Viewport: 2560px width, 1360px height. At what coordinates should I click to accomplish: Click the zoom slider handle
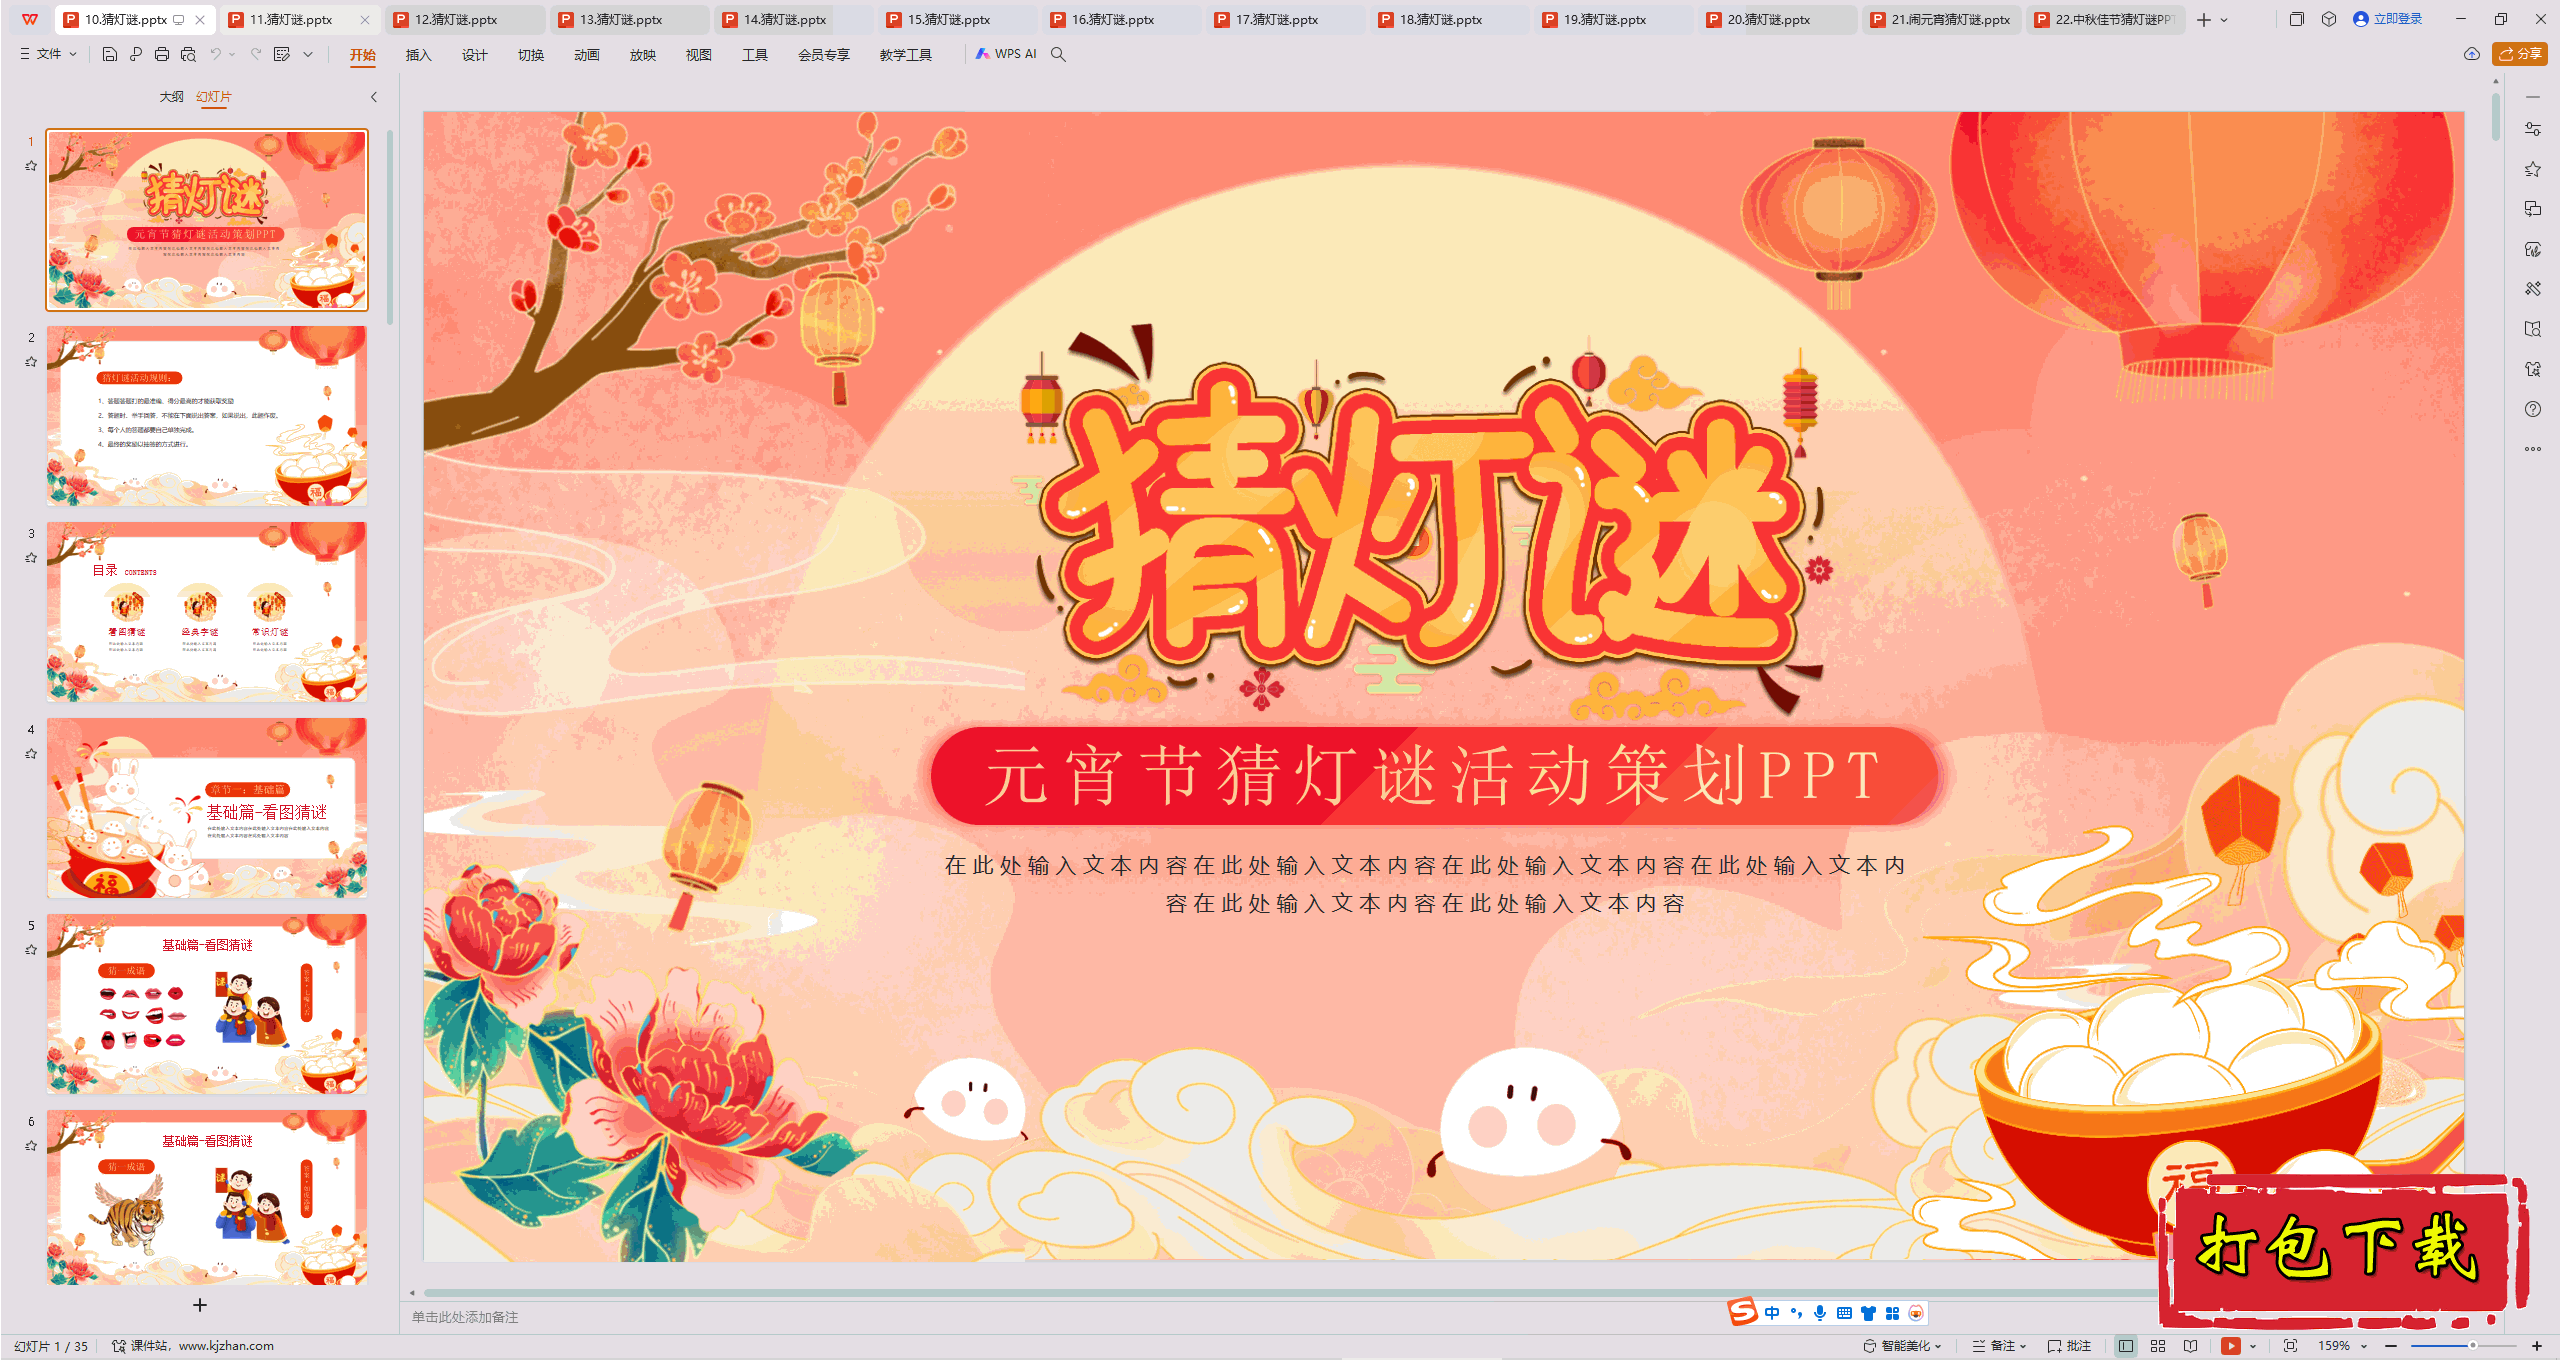point(2473,1346)
